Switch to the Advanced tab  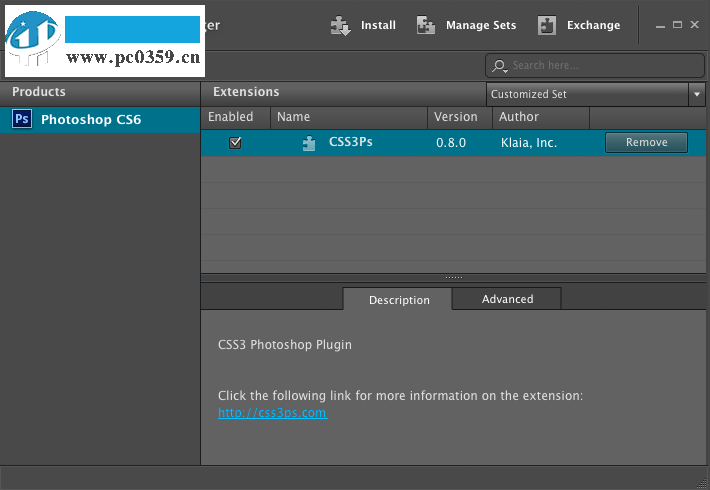coord(507,299)
